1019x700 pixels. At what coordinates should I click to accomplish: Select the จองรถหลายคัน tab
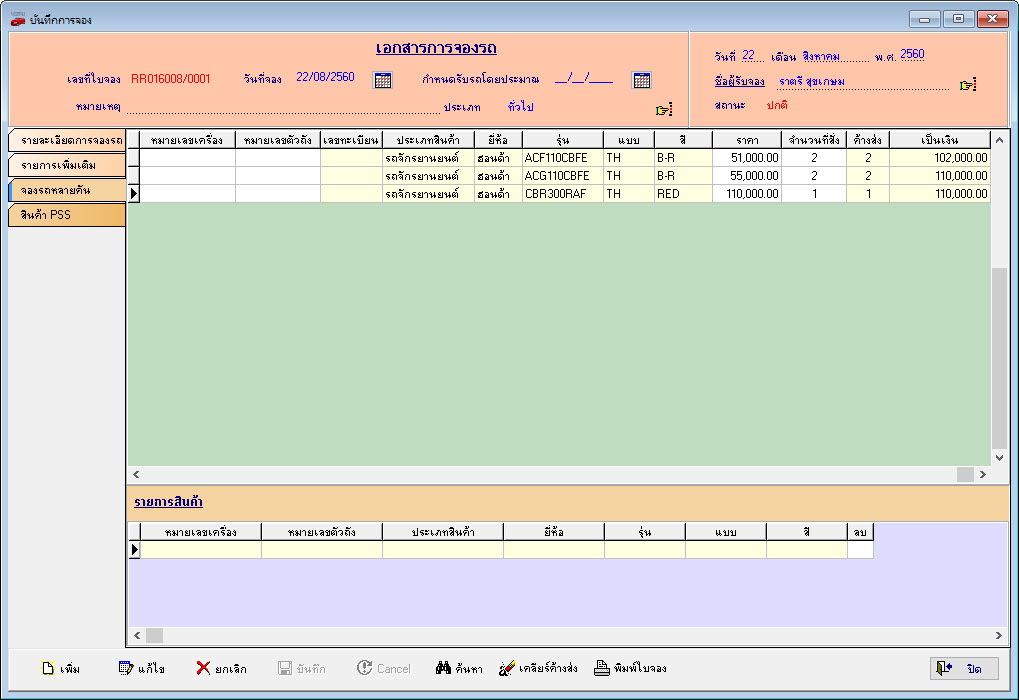coord(66,190)
